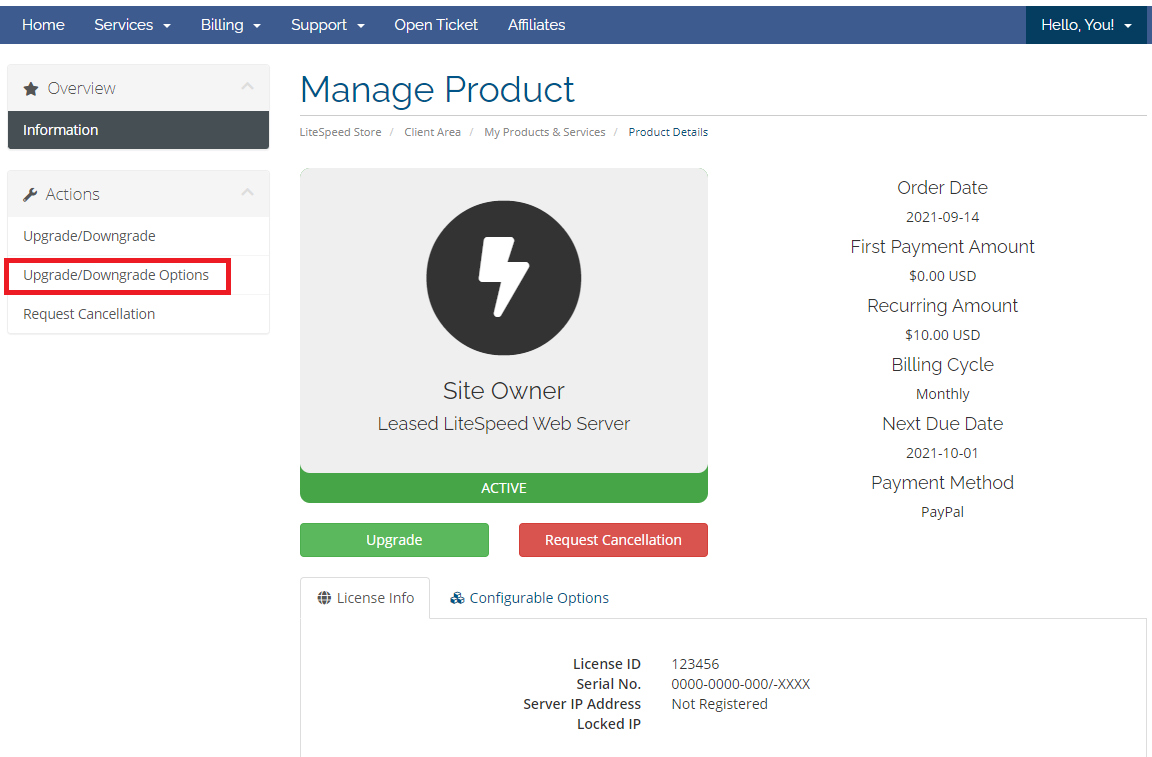Click the First Payment Amount label
The image size is (1152, 757).
coord(943,247)
